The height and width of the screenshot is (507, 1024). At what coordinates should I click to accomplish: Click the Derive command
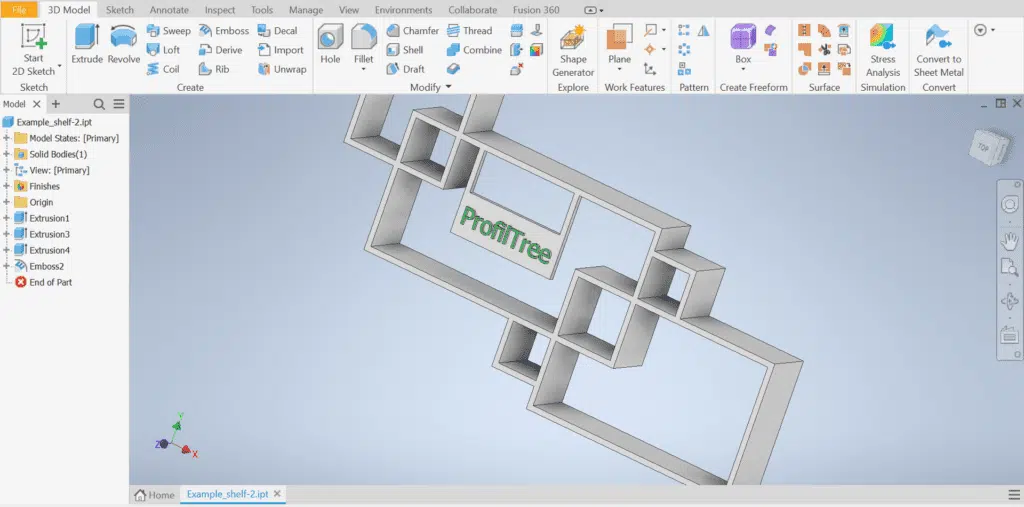coord(221,50)
